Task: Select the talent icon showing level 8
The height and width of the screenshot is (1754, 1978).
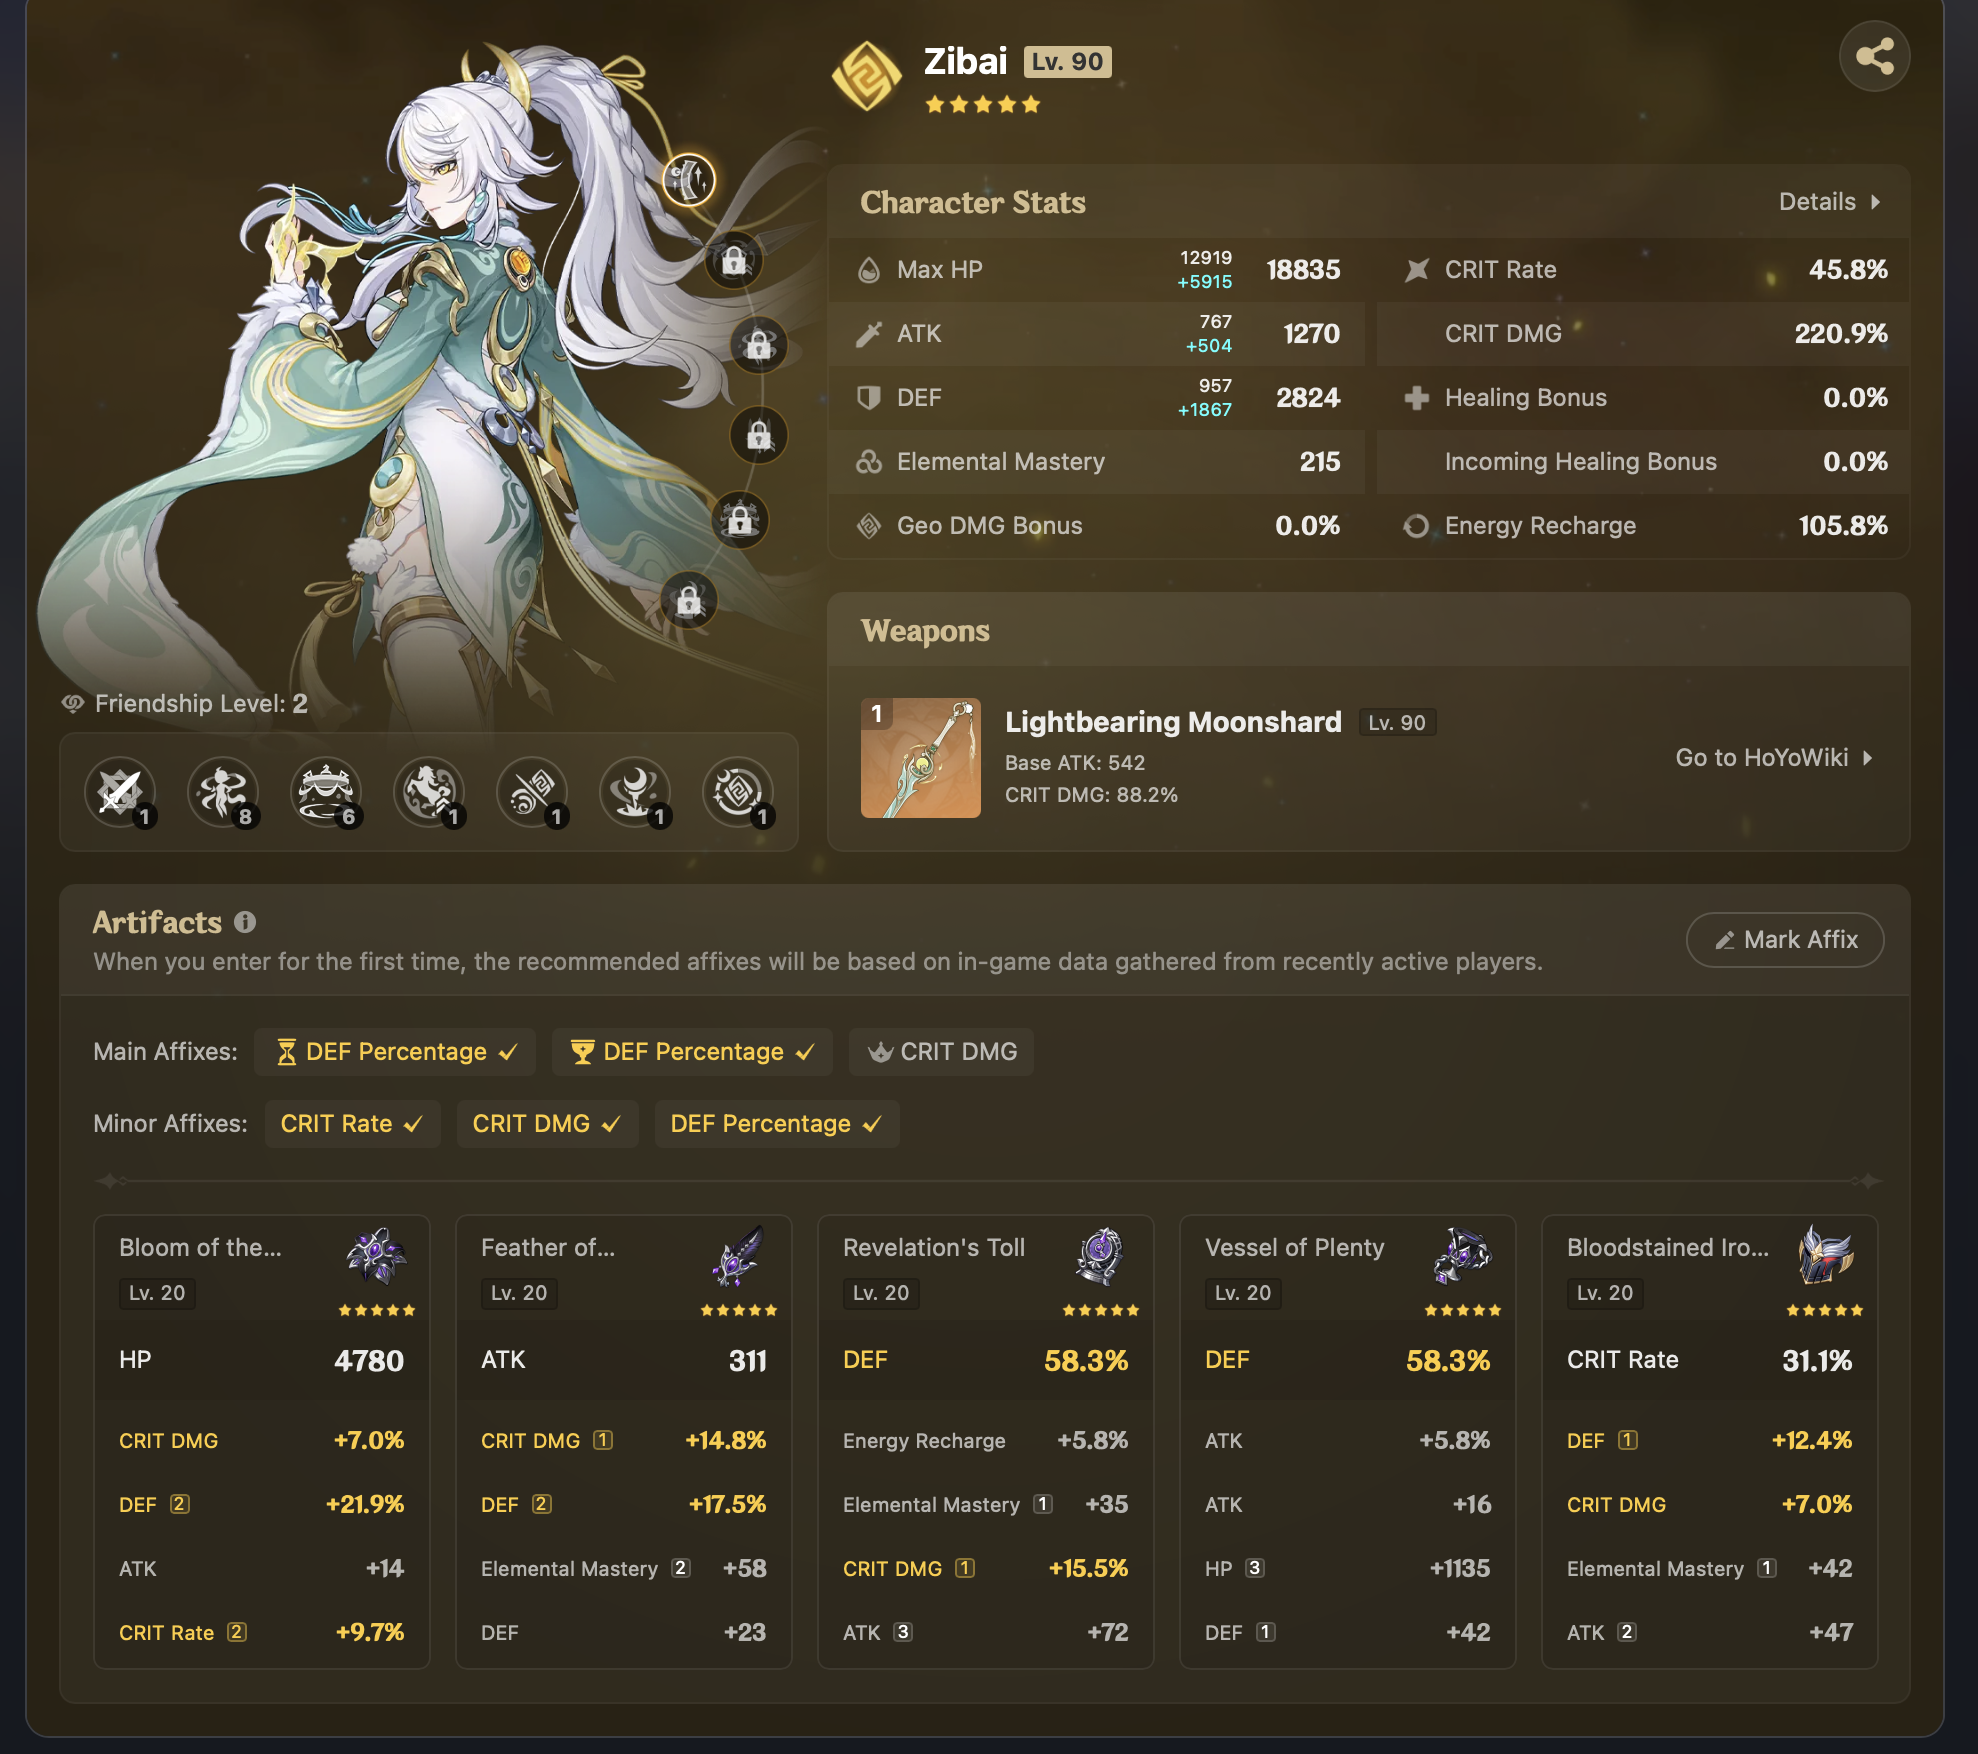Action: [x=223, y=793]
